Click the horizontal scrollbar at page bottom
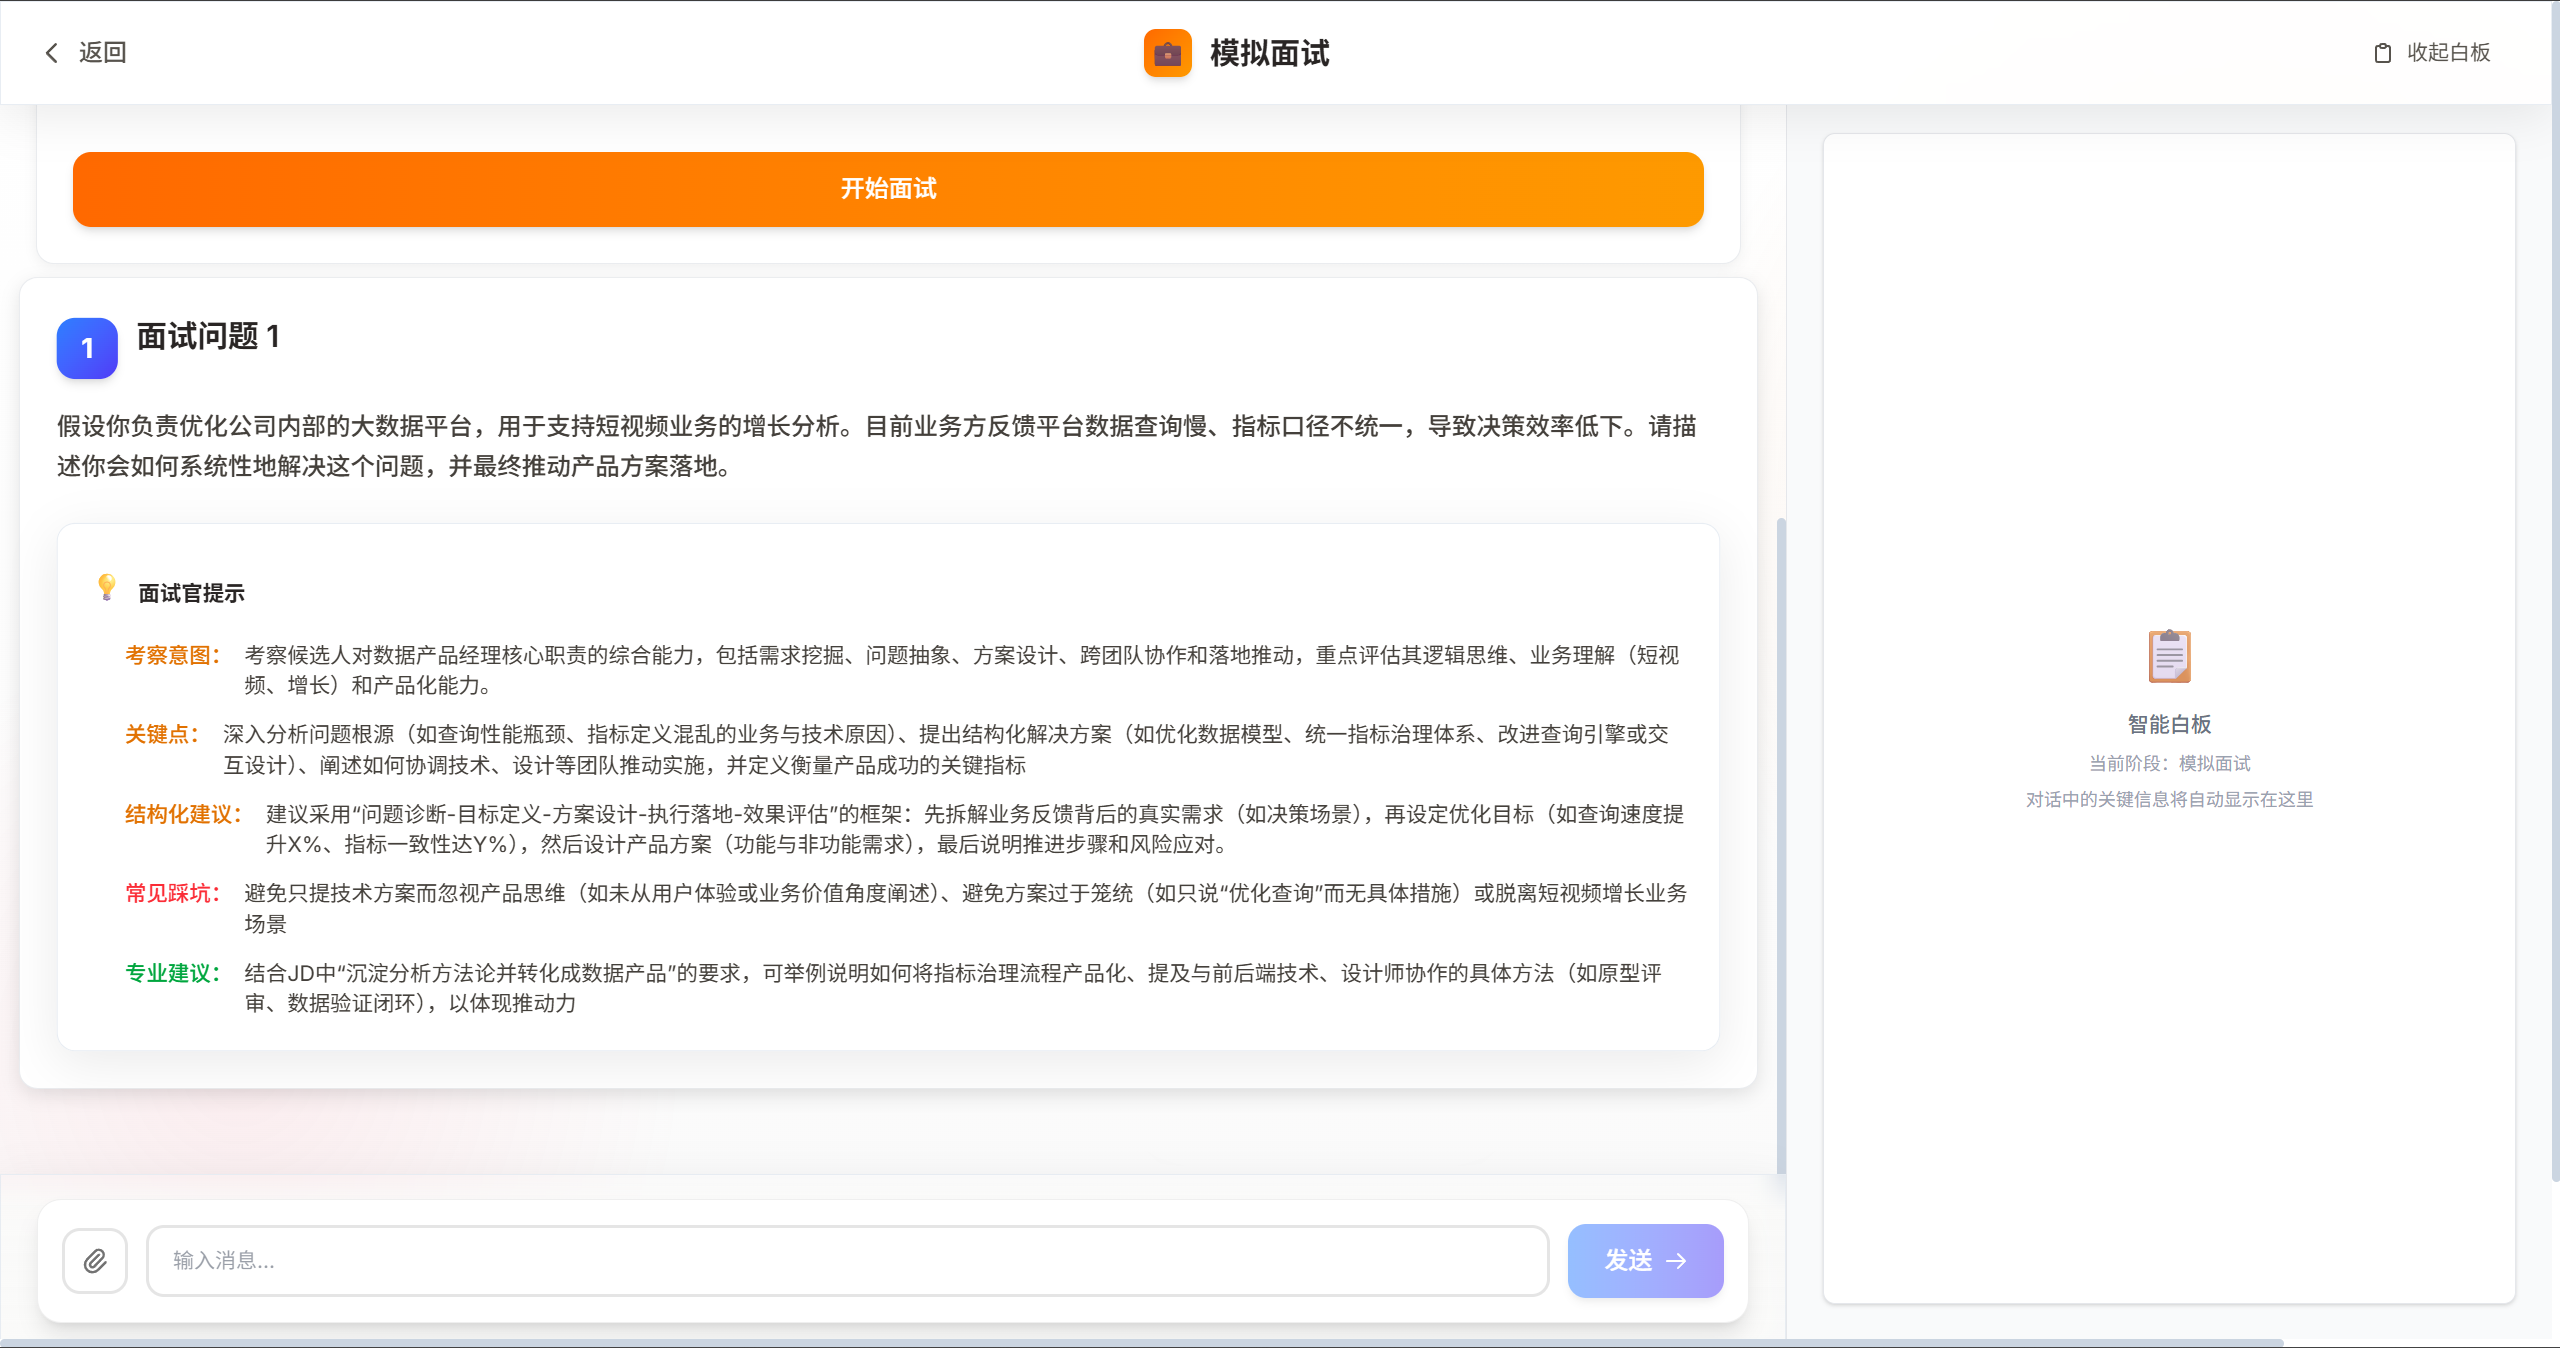 coord(1142,1343)
